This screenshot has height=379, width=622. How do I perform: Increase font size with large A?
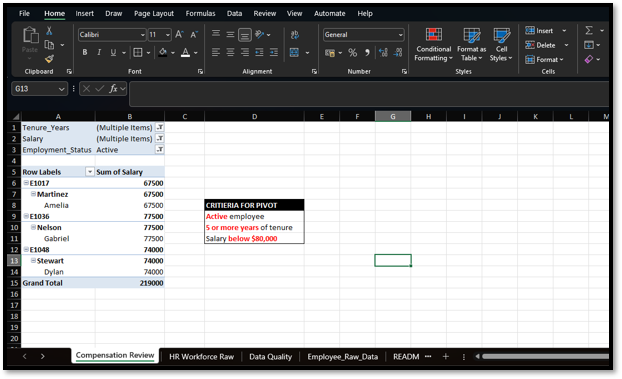[179, 35]
